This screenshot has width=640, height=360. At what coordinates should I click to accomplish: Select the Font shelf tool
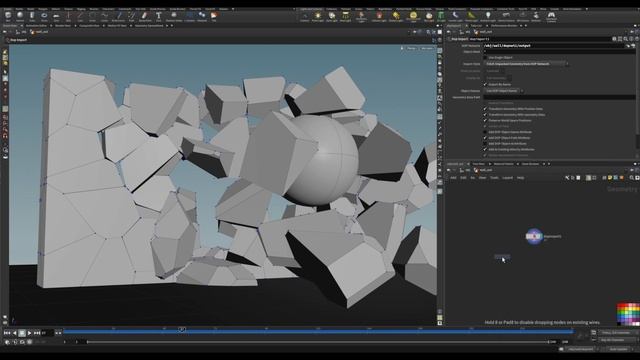pyautogui.click(x=158, y=16)
